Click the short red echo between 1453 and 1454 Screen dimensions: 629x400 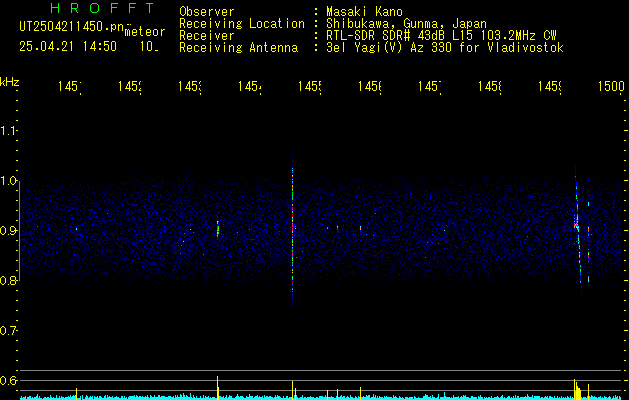point(218,230)
